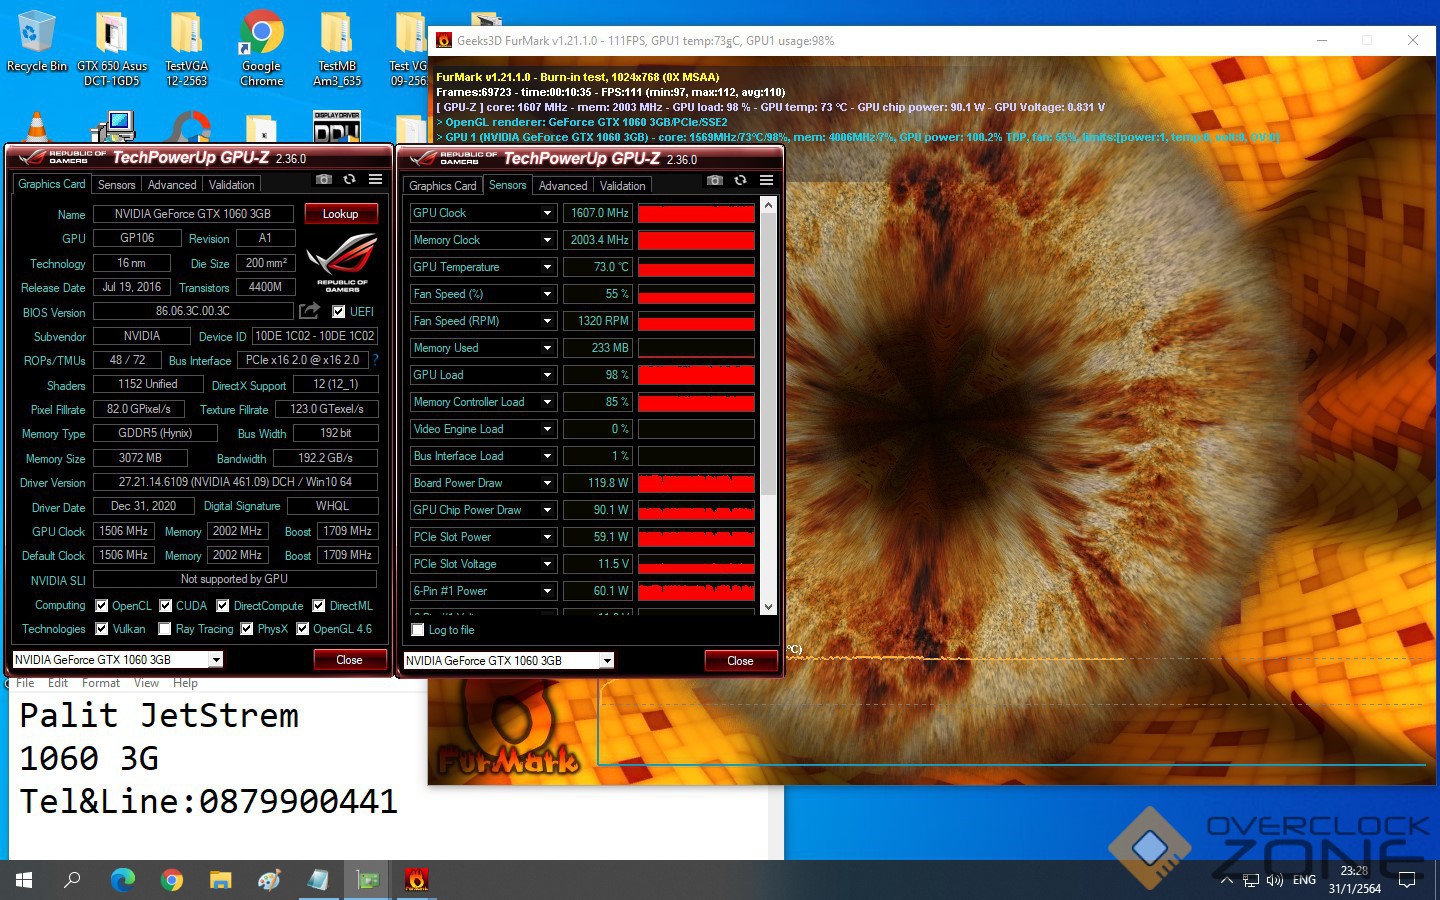
Task: Enable the Log to file checkbox
Action: coord(418,630)
